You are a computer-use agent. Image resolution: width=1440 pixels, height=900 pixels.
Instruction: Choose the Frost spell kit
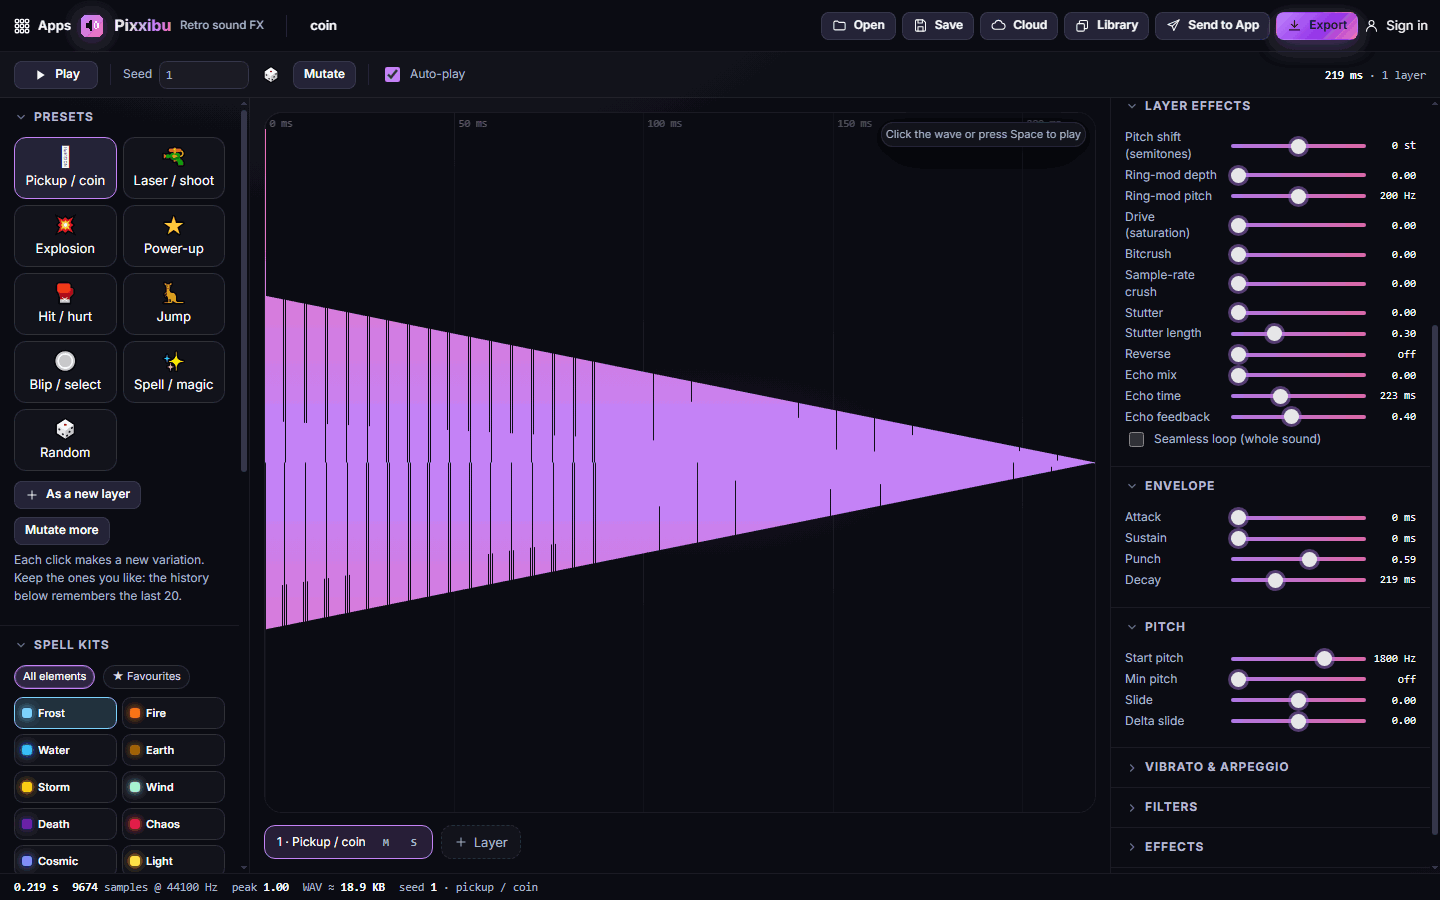65,714
